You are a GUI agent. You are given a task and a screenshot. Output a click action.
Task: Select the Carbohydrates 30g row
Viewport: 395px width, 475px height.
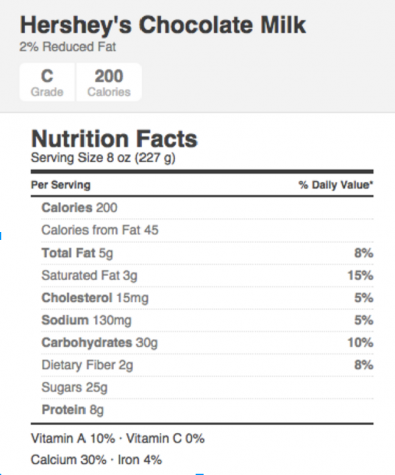click(x=207, y=342)
